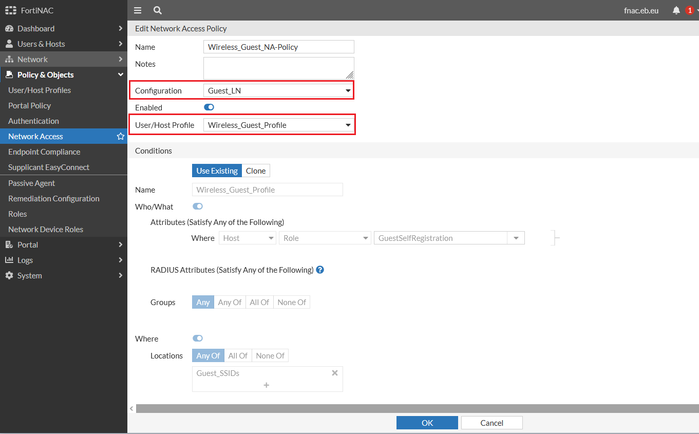
Task: Open the User/Host Profile dropdown
Action: click(x=279, y=125)
